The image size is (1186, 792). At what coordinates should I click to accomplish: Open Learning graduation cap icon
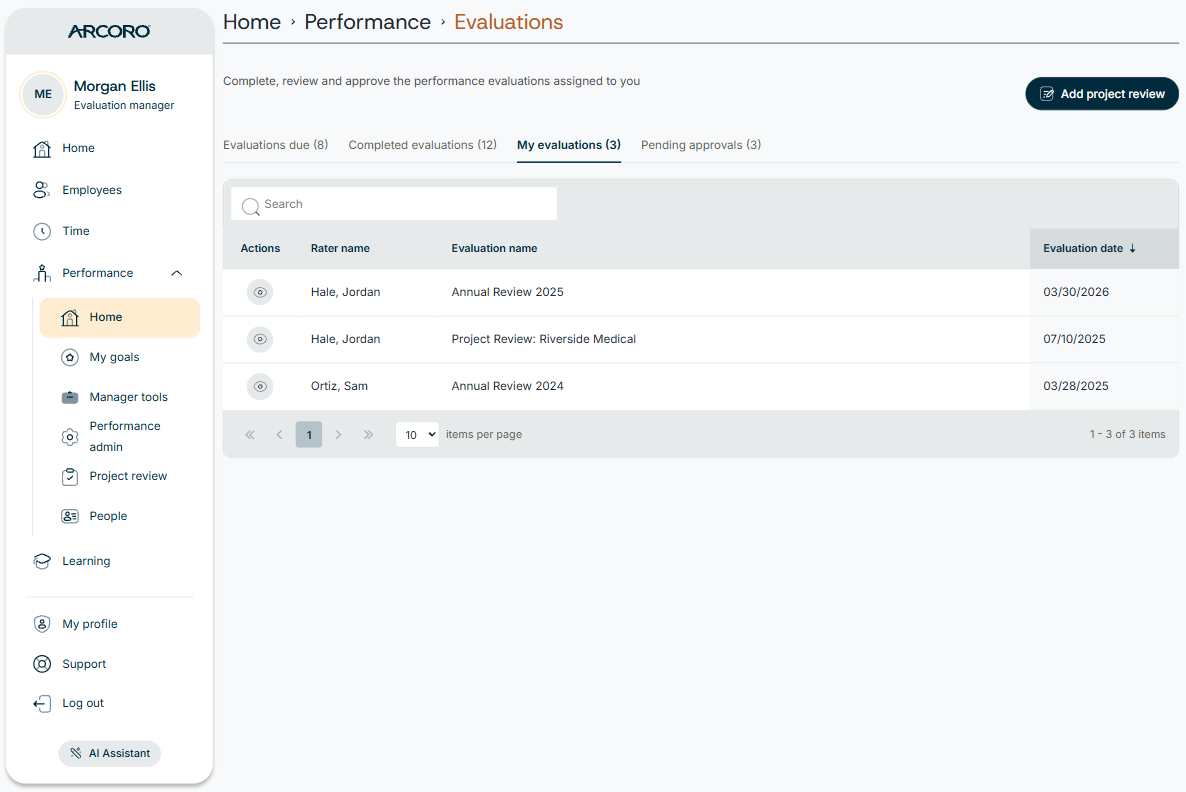pos(42,561)
